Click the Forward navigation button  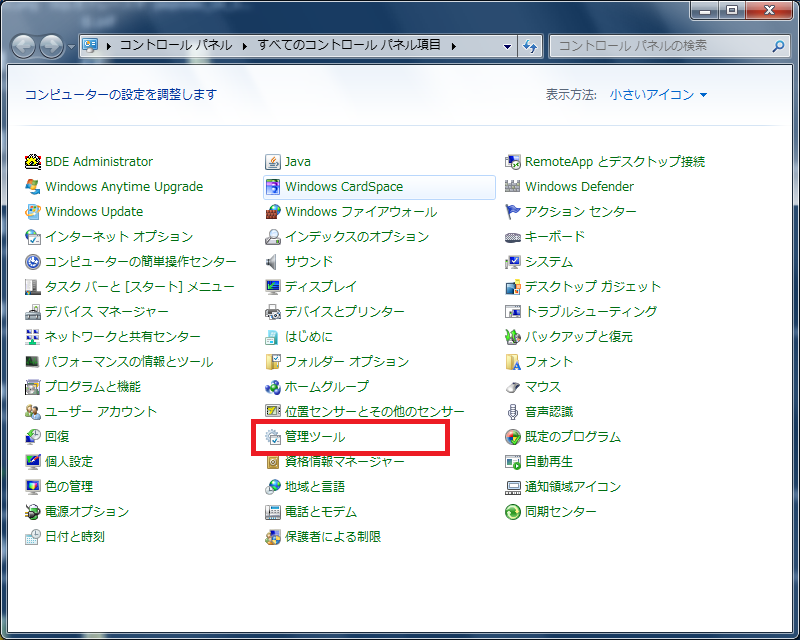pos(52,46)
